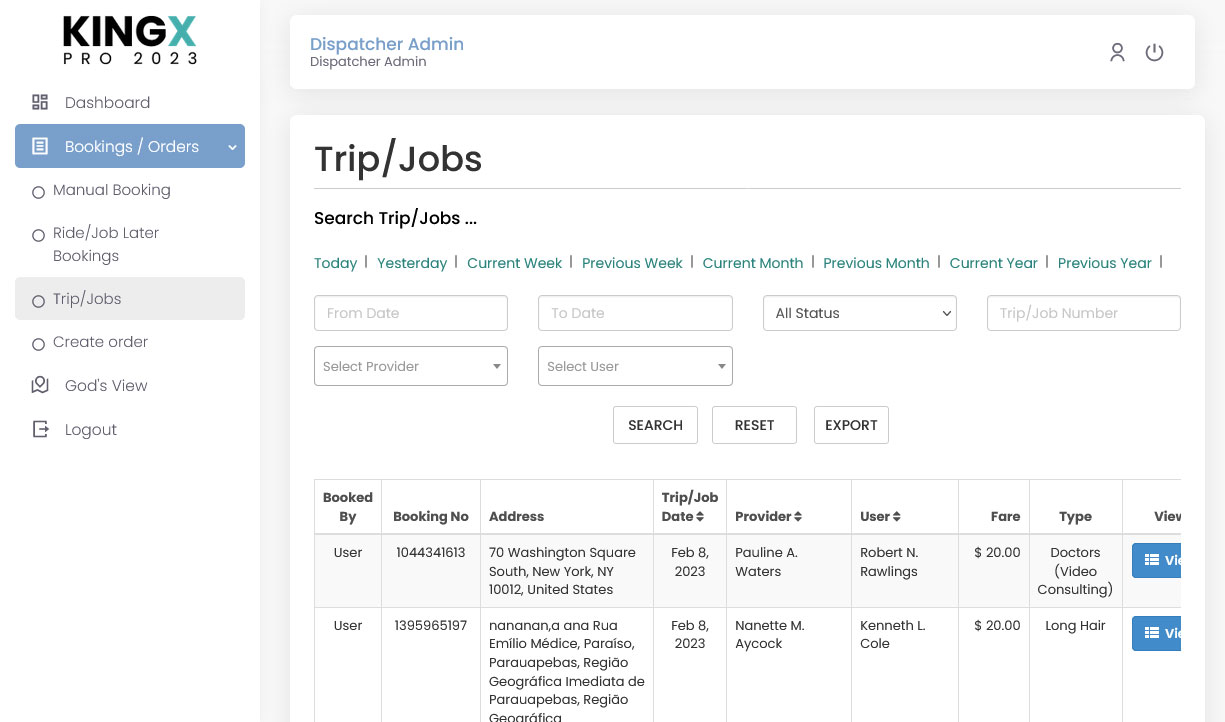Sort by Trip/Job Date column arrows
Viewport: 1225px width, 722px height.
pyautogui.click(x=700, y=517)
